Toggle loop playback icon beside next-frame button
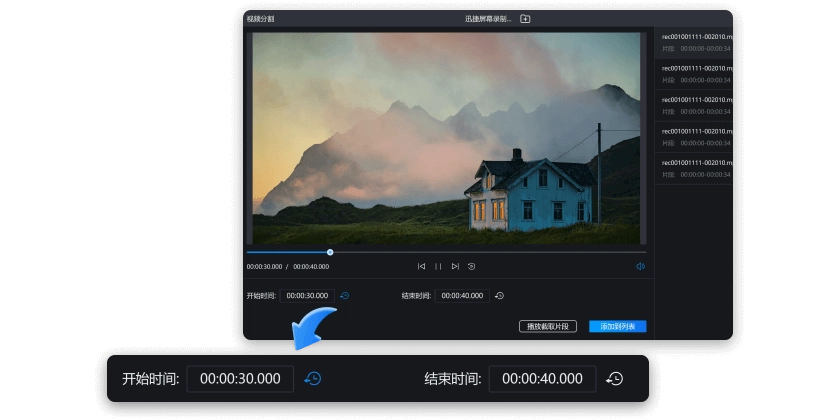 tap(471, 266)
